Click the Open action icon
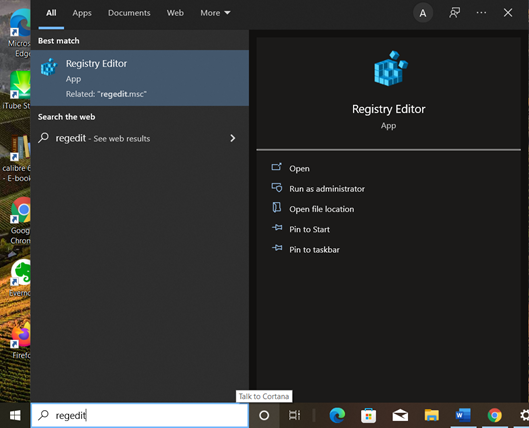The height and width of the screenshot is (428, 529). pyautogui.click(x=277, y=167)
